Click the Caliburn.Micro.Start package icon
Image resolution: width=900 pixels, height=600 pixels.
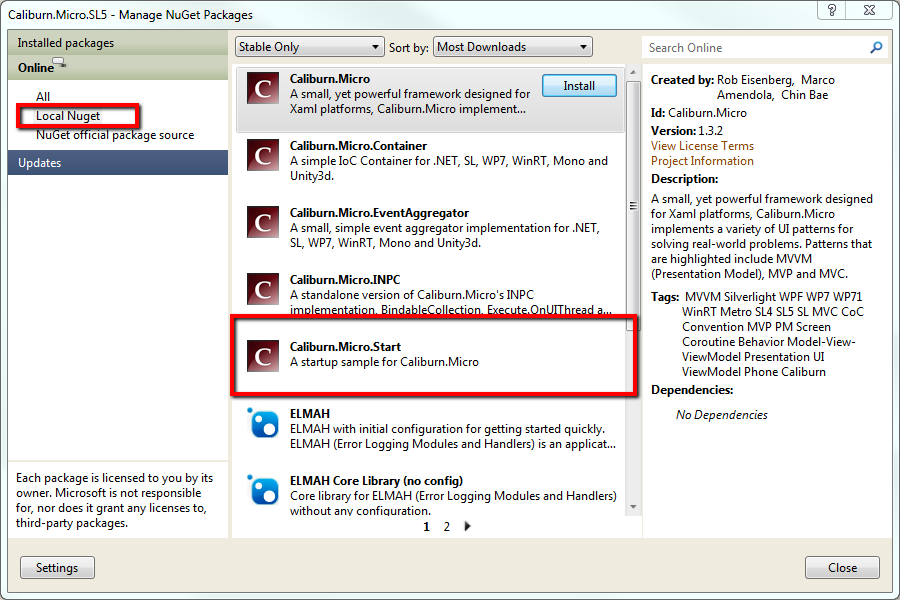(x=263, y=356)
